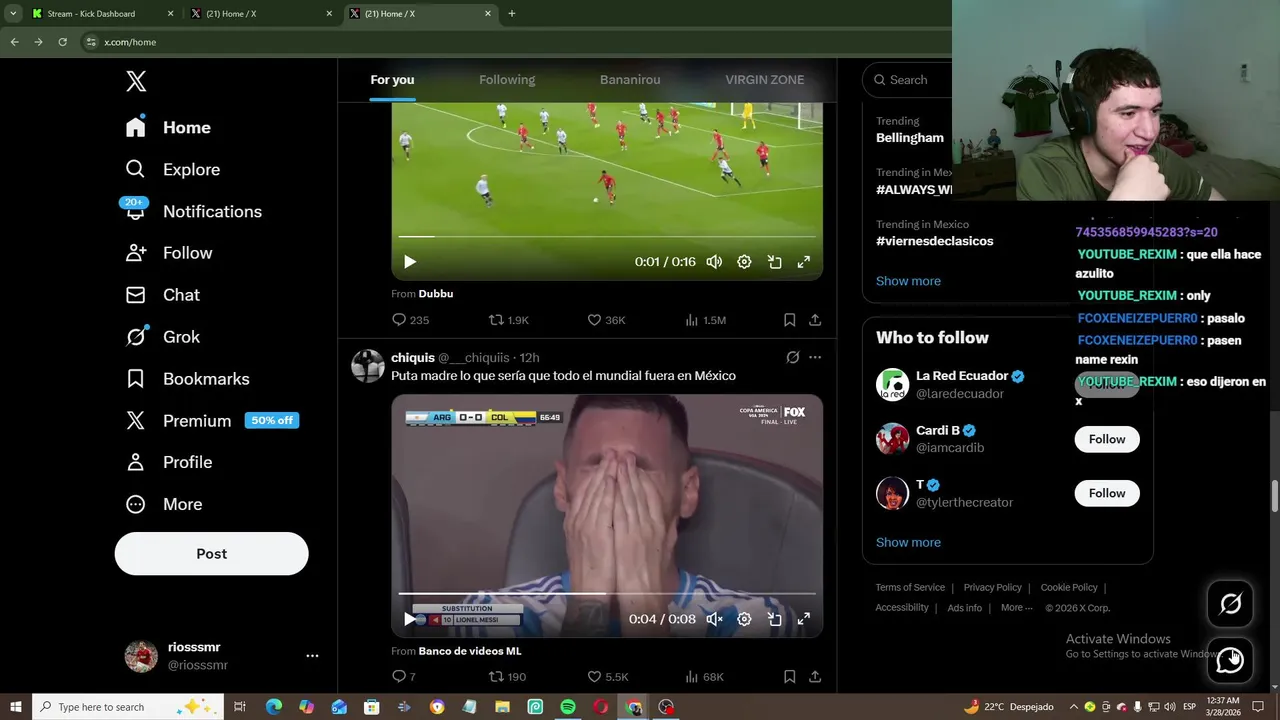Follow Cardi B
The height and width of the screenshot is (720, 1280).
[x=1107, y=439]
